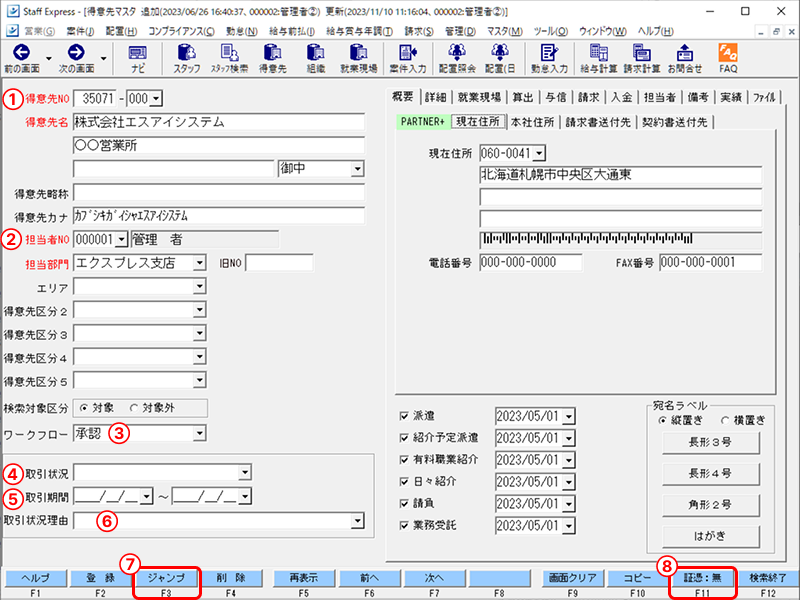Open the FAQ icon in the toolbar
The width and height of the screenshot is (800, 600).
click(x=727, y=57)
